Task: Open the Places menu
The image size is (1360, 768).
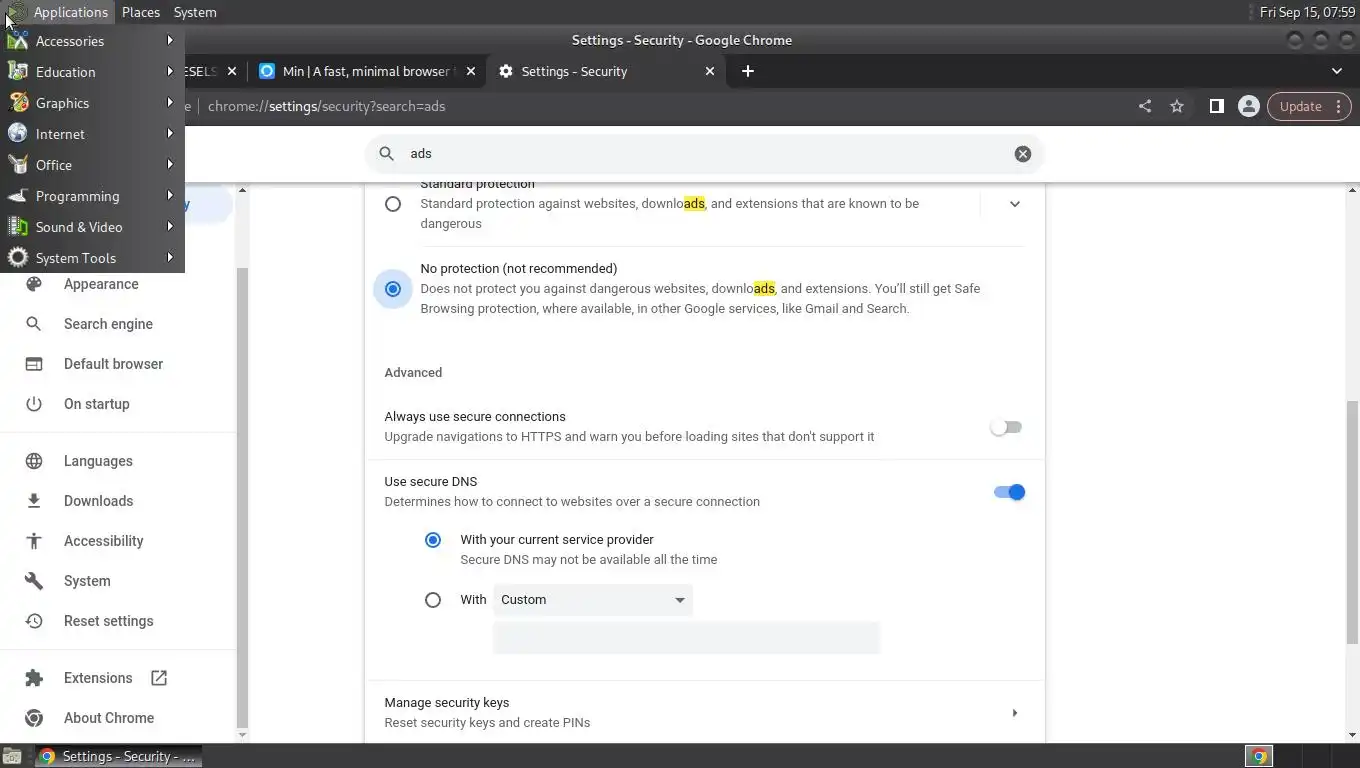Action: point(141,12)
